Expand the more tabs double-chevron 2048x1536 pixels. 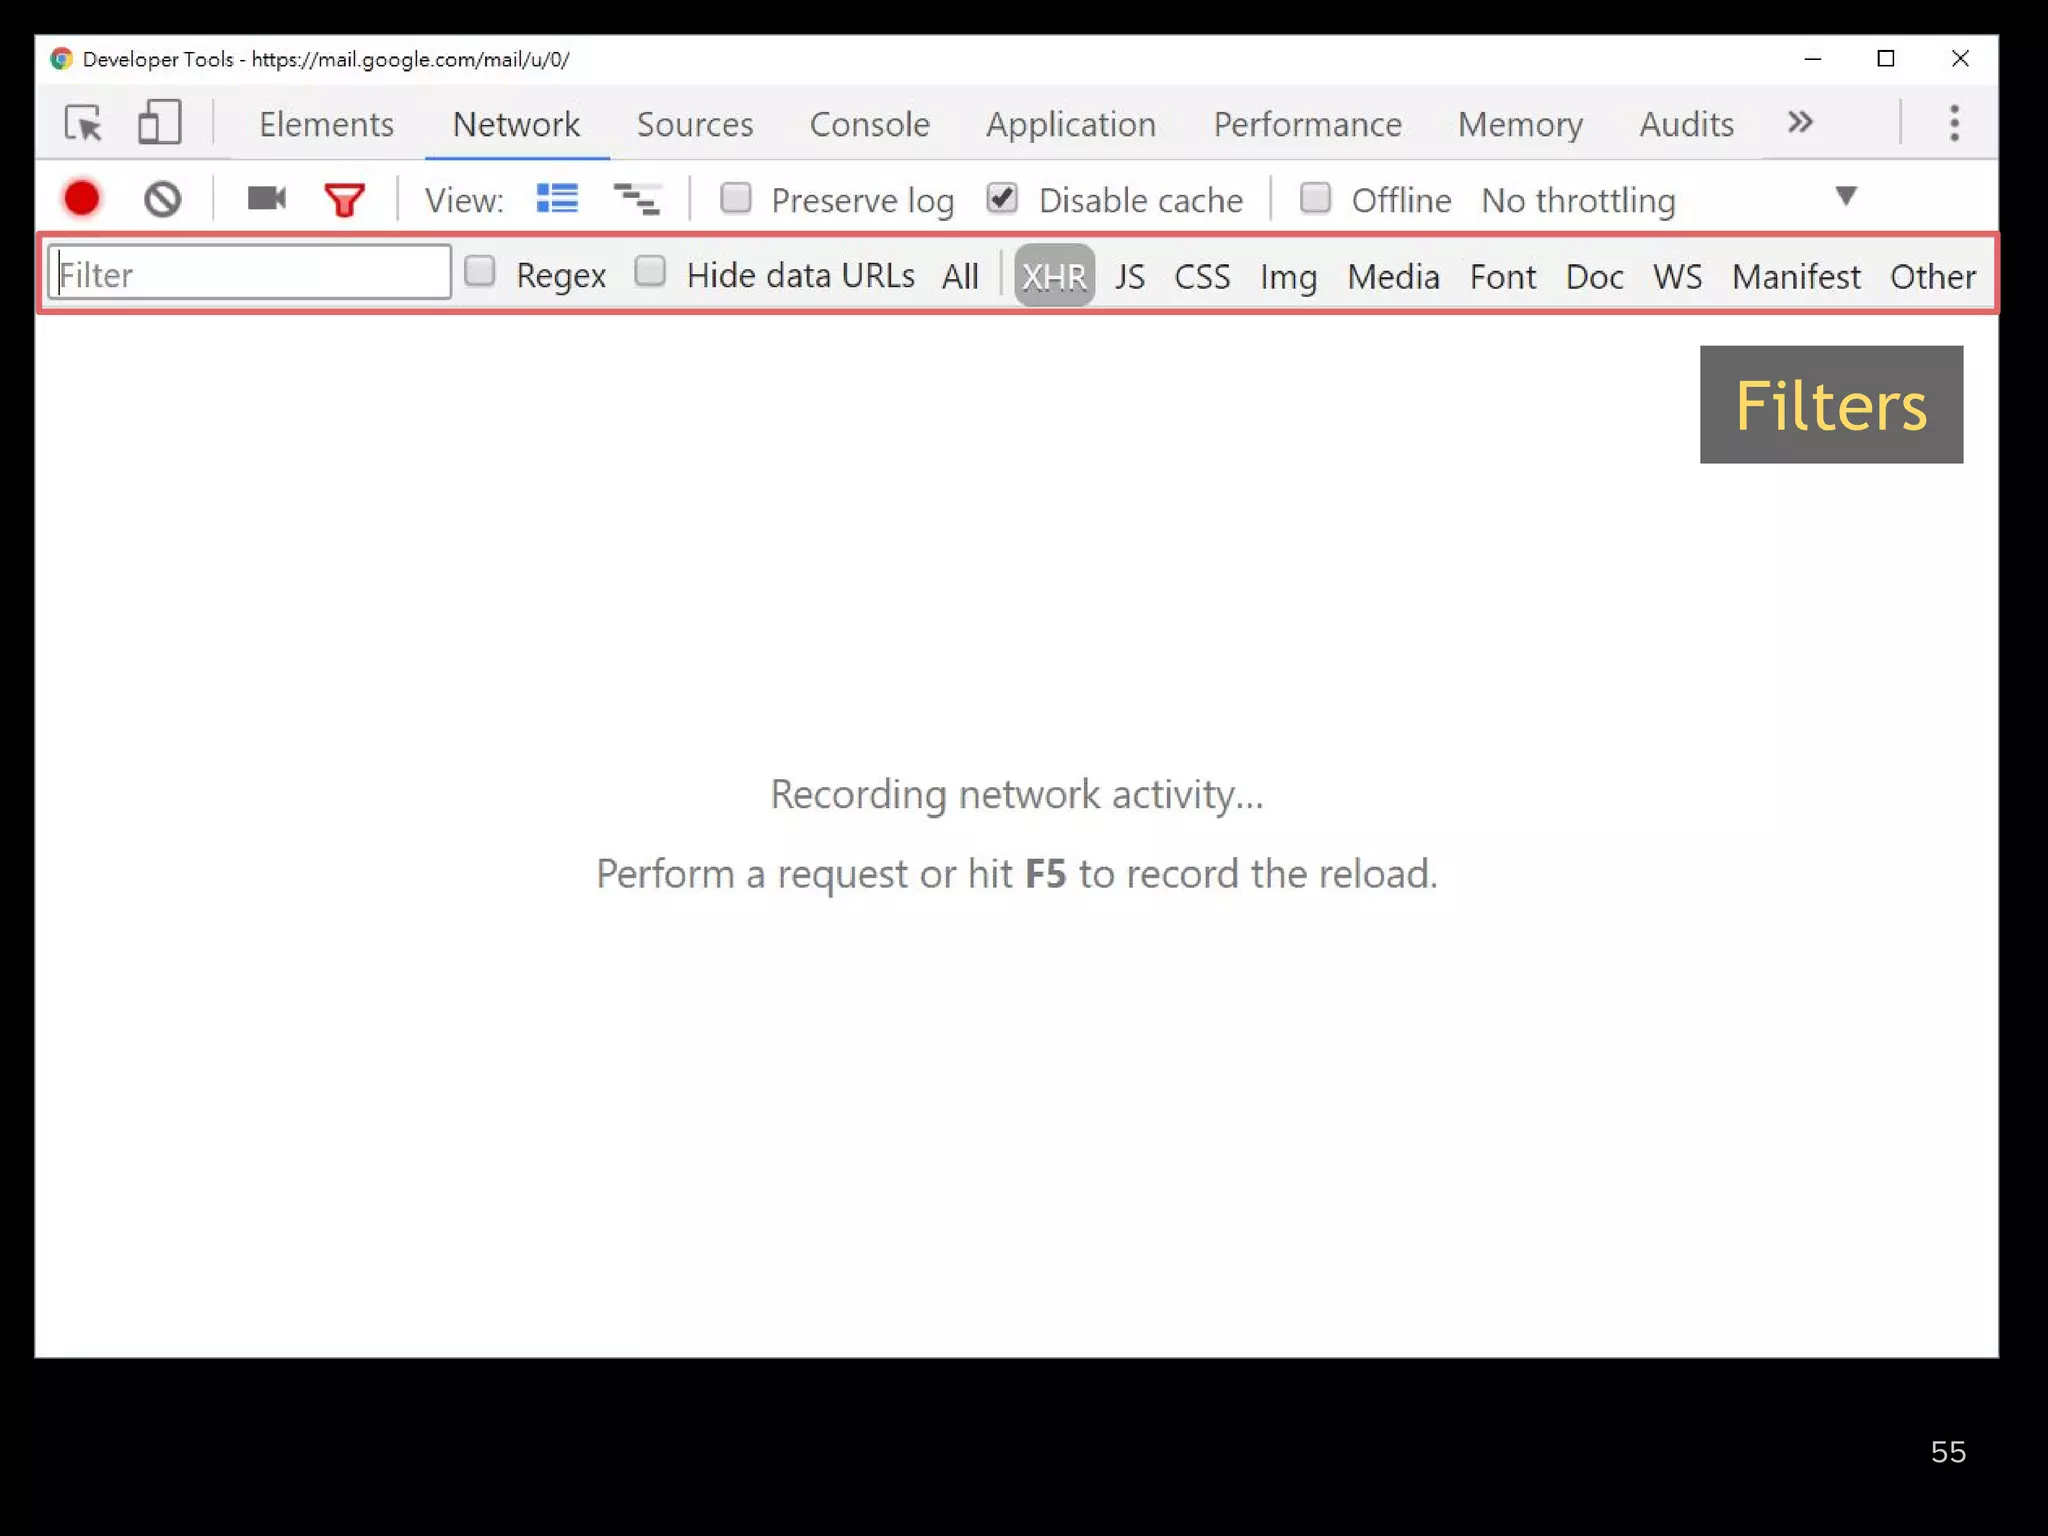(x=1800, y=123)
